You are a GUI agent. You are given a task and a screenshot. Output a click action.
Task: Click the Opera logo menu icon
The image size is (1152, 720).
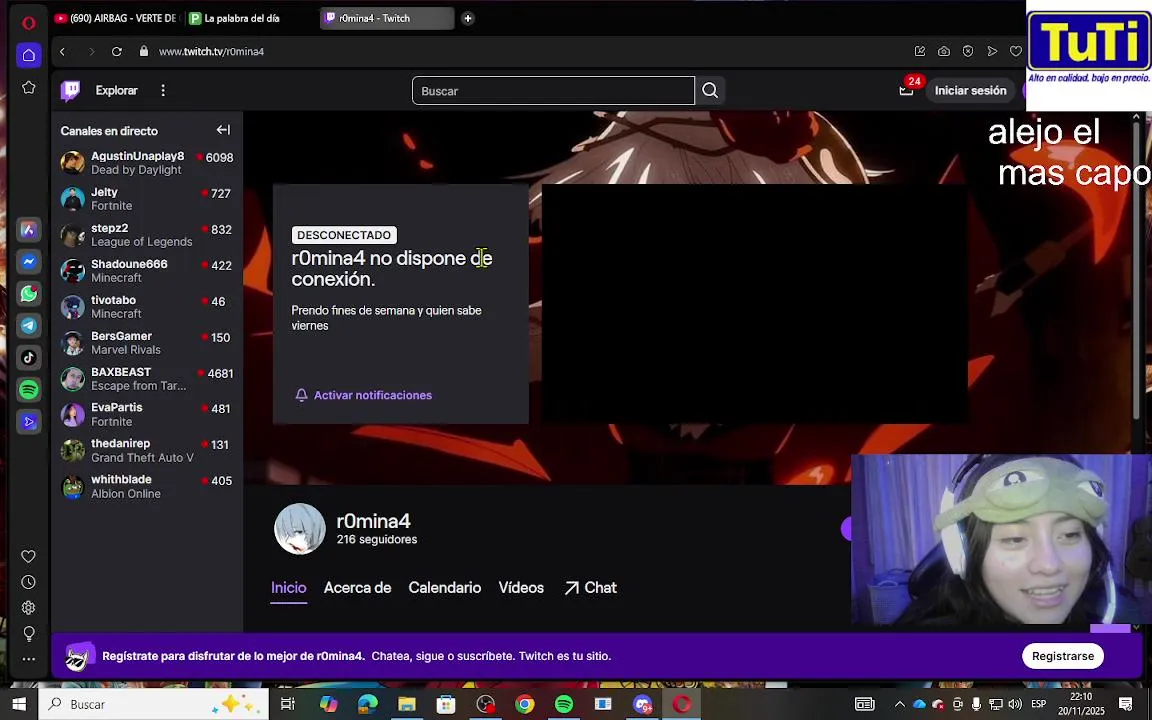[29, 24]
